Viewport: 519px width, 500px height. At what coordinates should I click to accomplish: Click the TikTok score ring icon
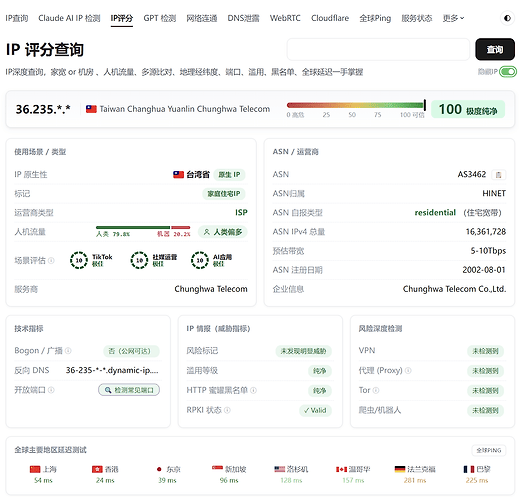click(x=79, y=260)
